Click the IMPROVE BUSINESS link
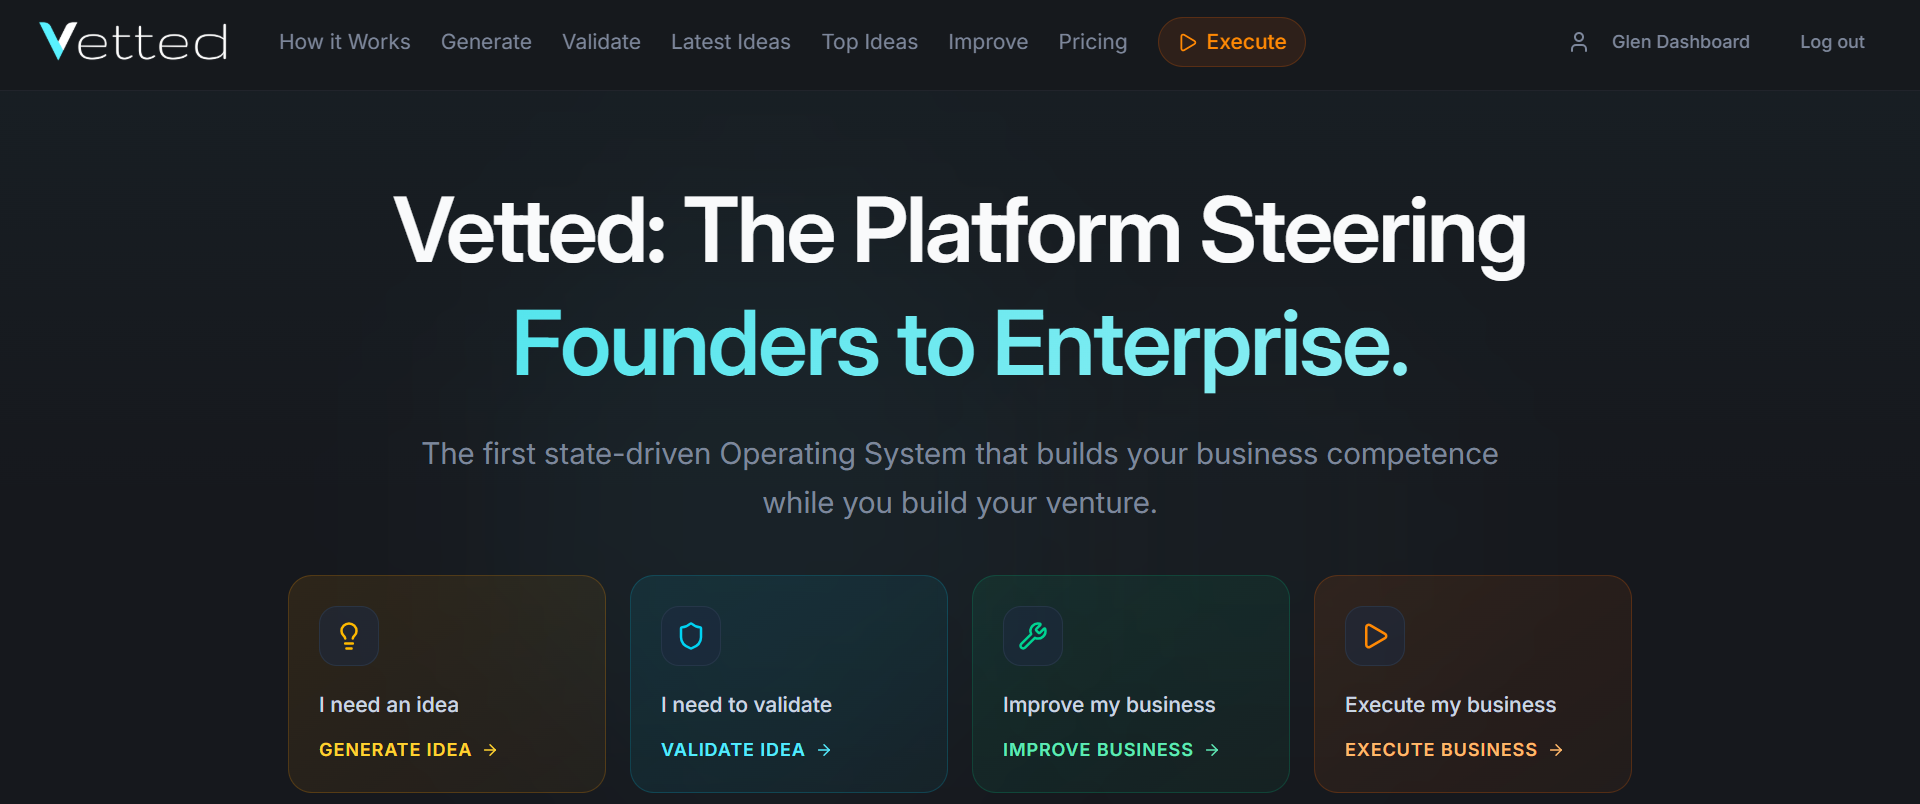 1097,750
